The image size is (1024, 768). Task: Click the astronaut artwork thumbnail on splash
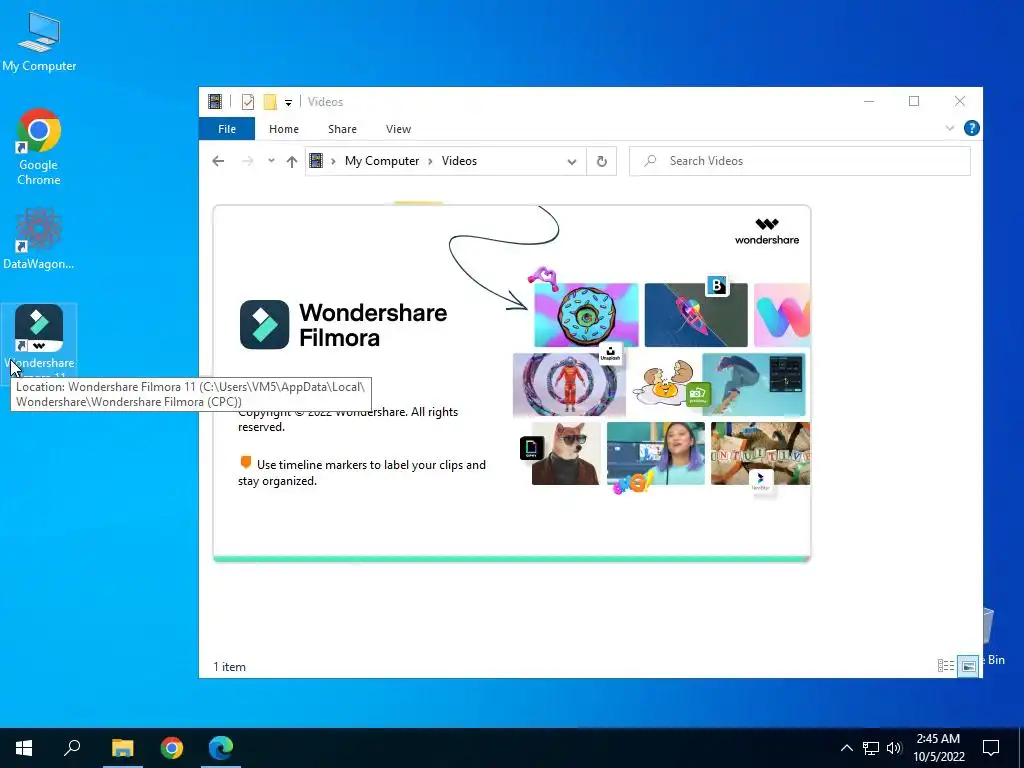click(x=569, y=385)
